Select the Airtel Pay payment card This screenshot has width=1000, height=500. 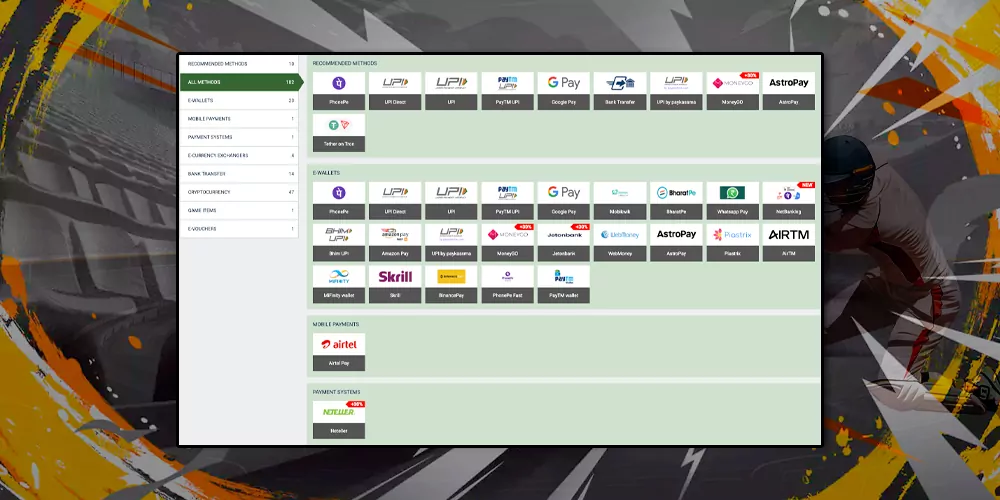[339, 352]
